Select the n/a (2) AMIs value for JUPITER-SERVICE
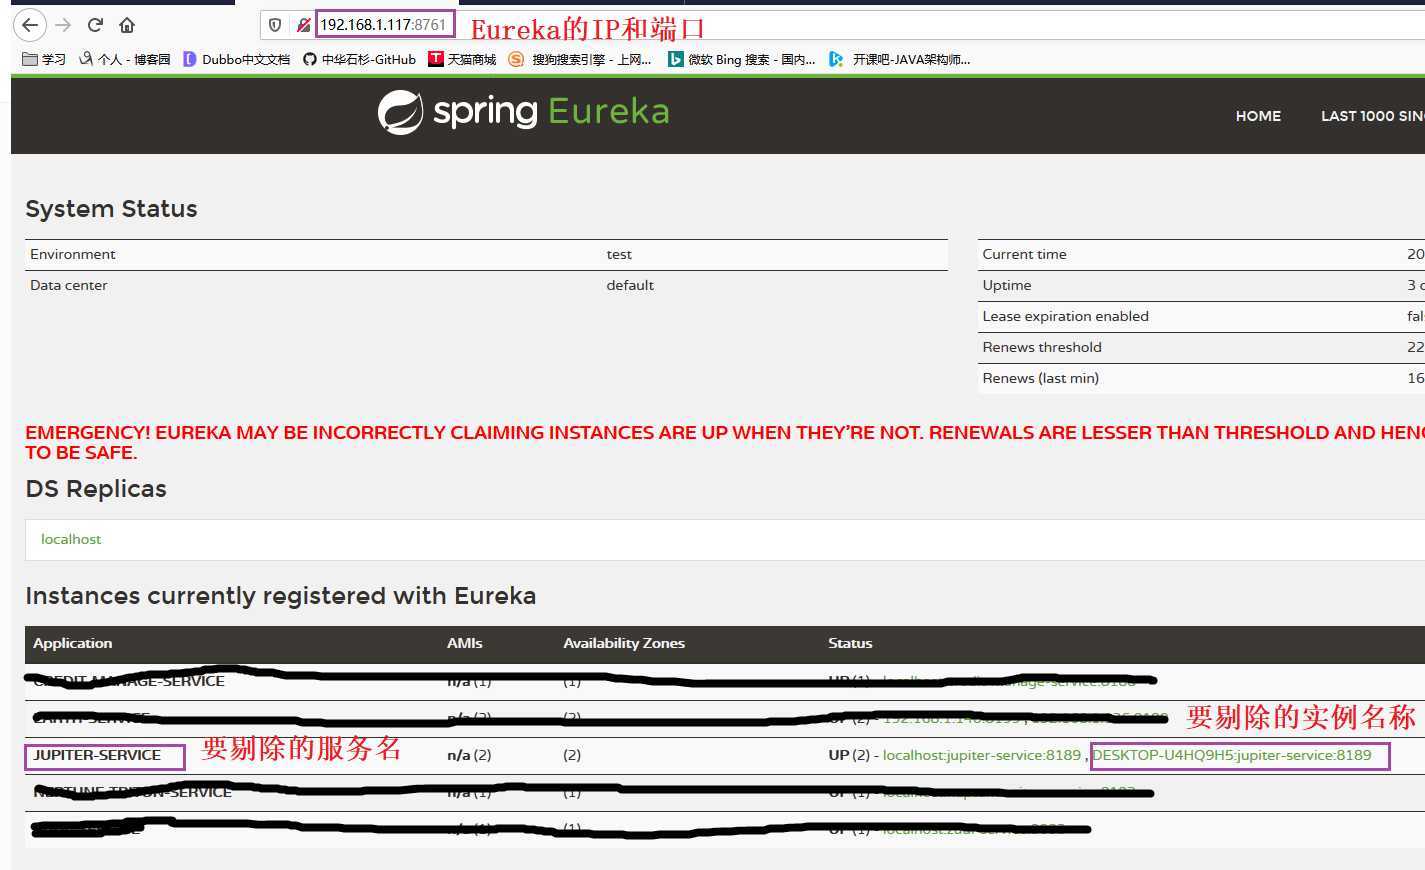Viewport: 1425px width, 870px height. coord(469,755)
